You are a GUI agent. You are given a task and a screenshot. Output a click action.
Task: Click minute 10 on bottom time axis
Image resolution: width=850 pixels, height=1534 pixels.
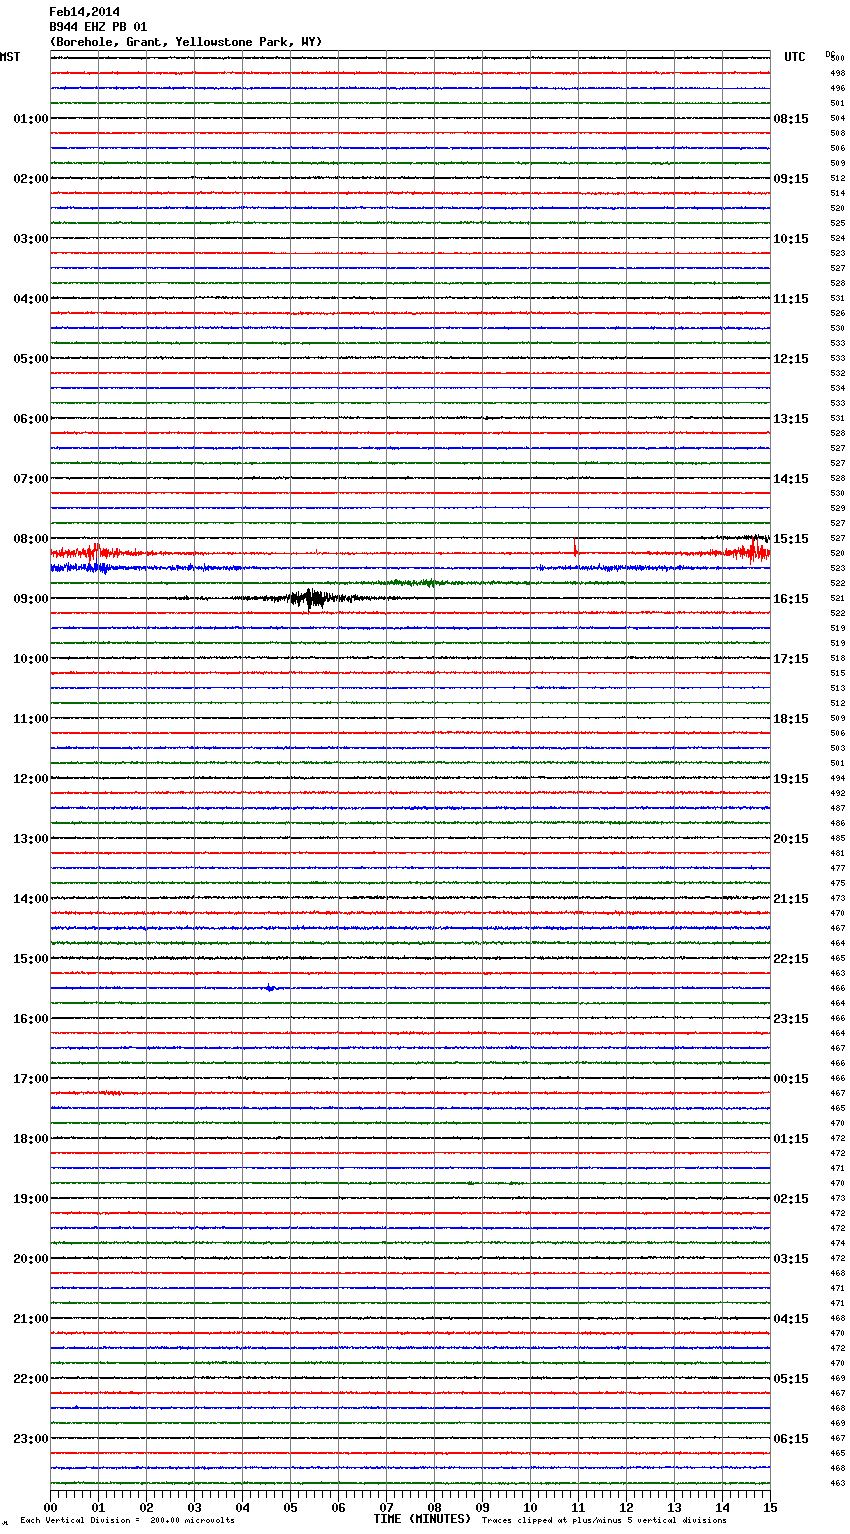tap(530, 1508)
